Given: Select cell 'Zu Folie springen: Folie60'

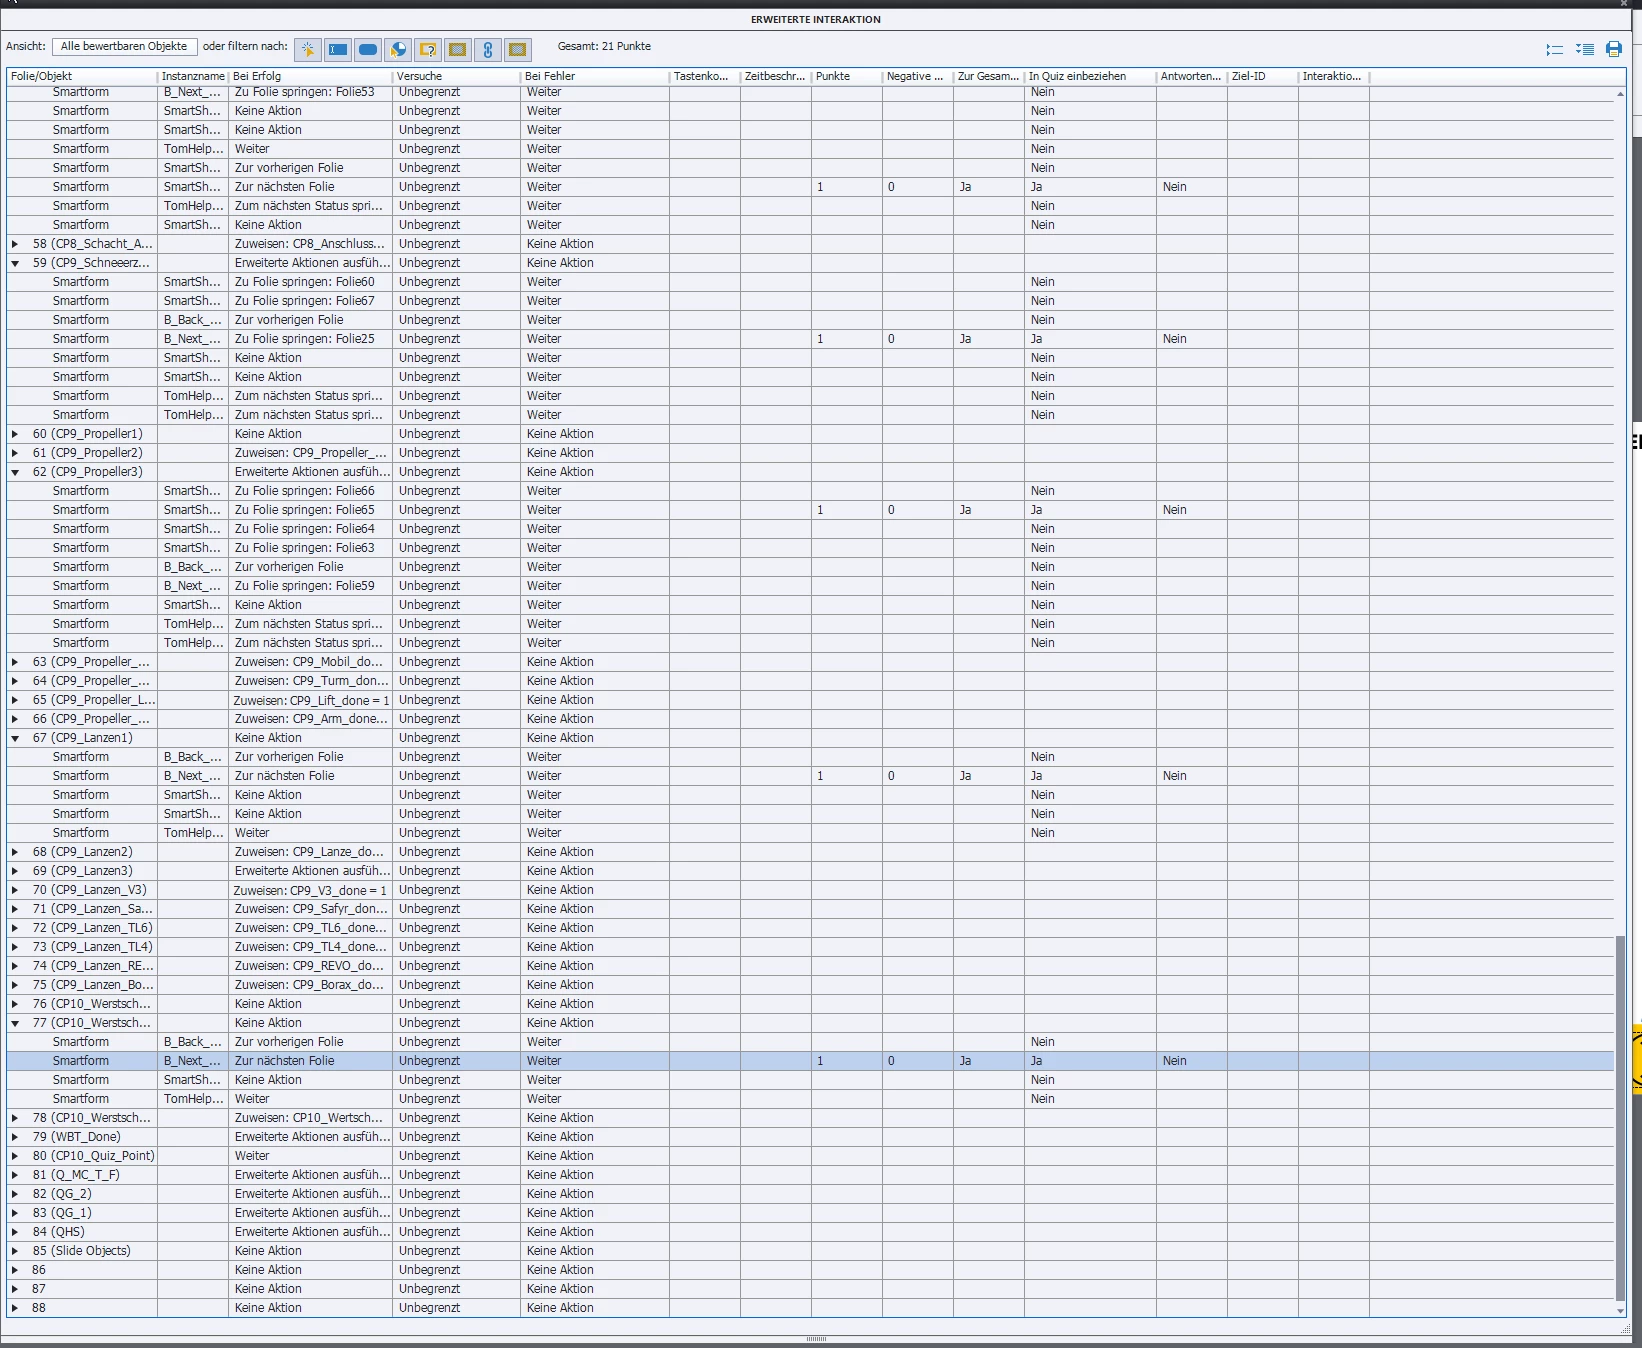Looking at the screenshot, I should click(310, 282).
